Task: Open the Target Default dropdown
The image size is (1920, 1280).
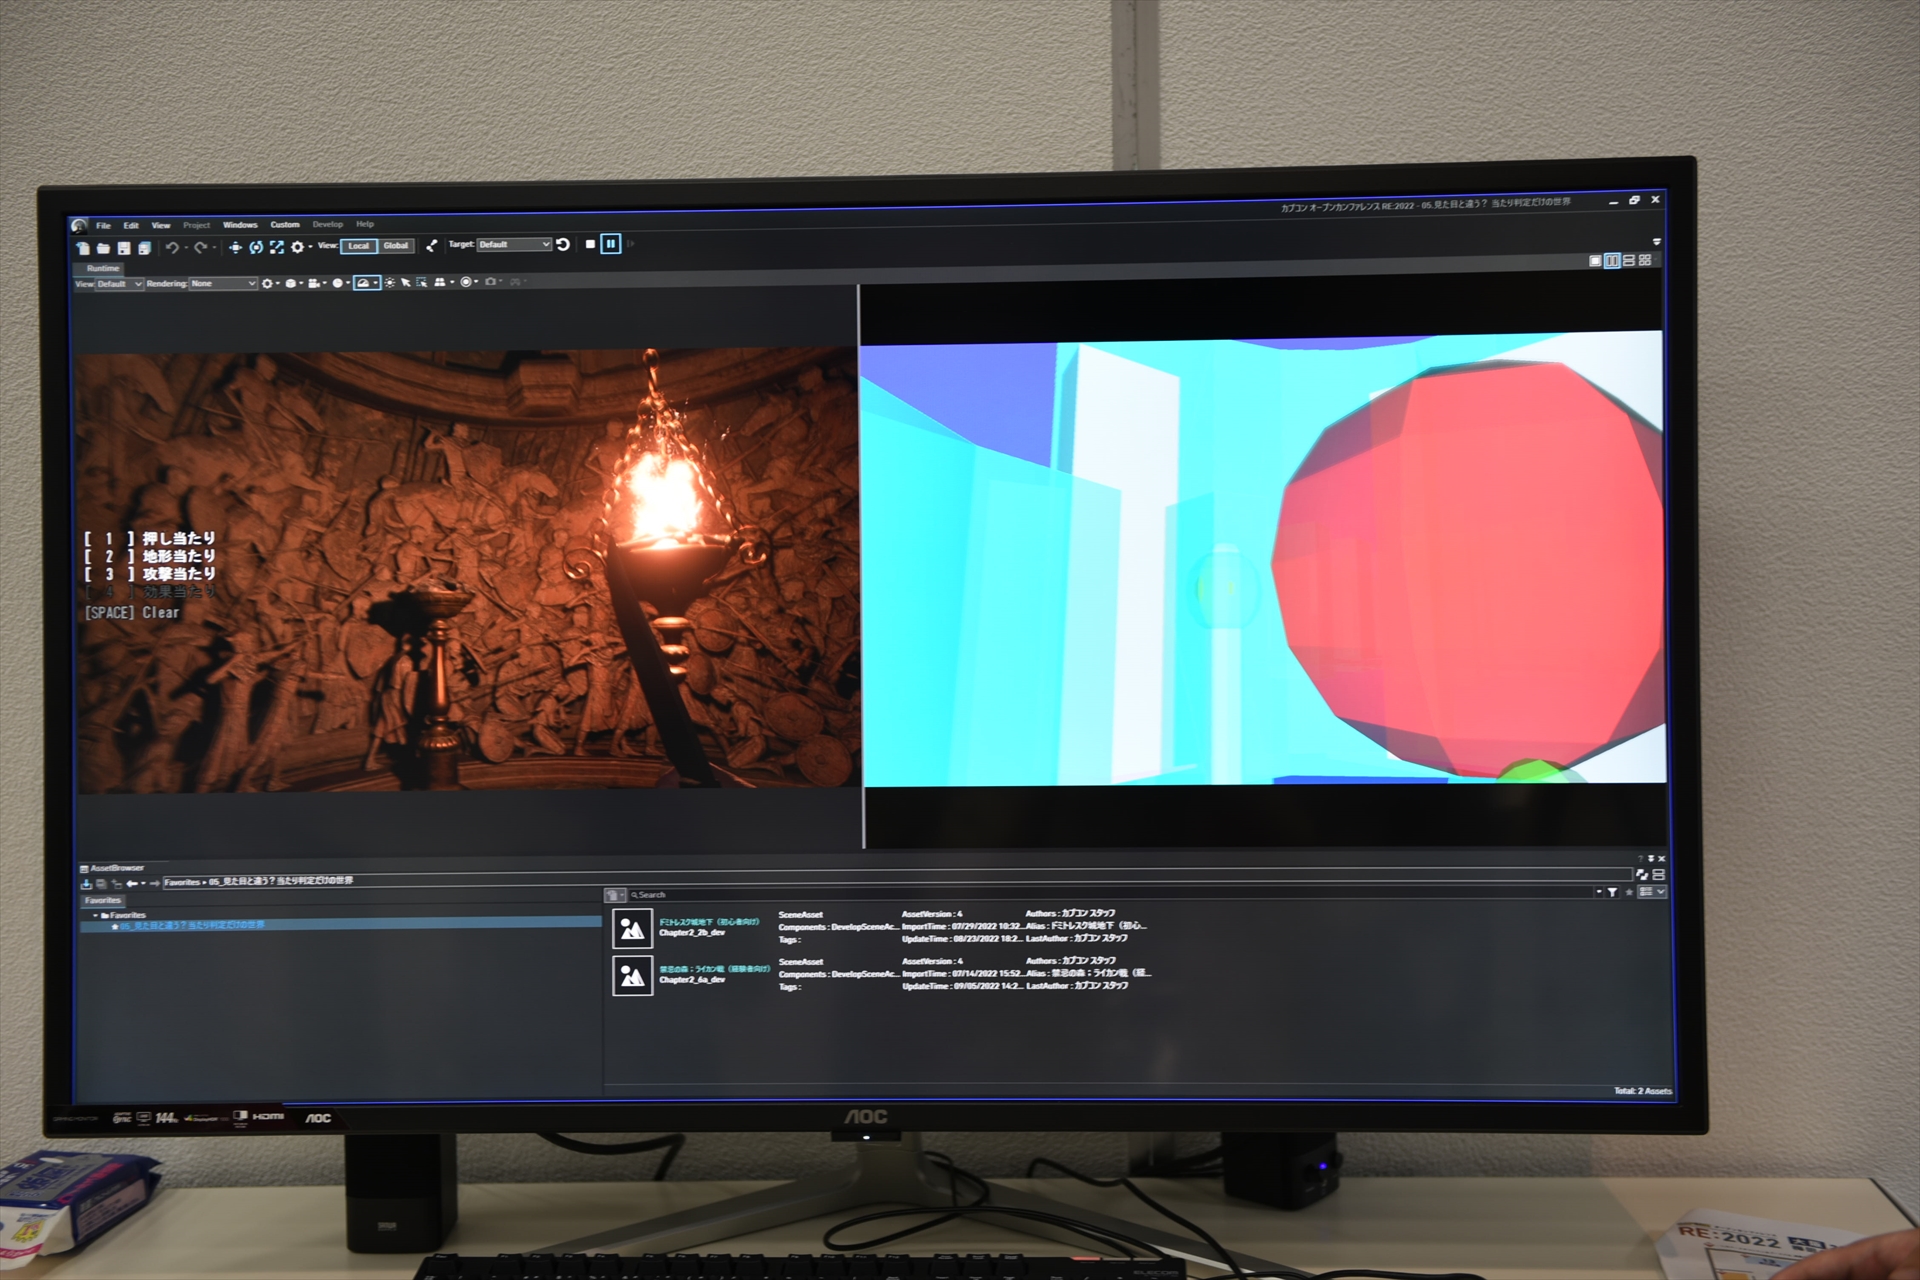Action: (x=514, y=245)
